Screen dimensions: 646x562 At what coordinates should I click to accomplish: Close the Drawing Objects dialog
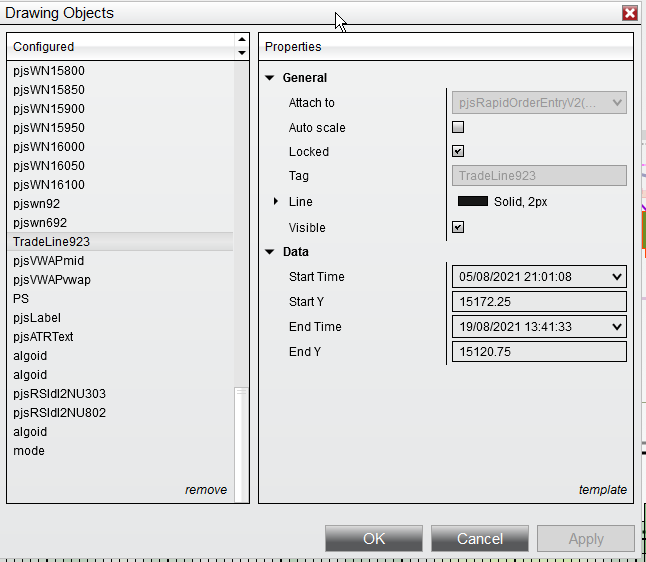pyautogui.click(x=630, y=13)
